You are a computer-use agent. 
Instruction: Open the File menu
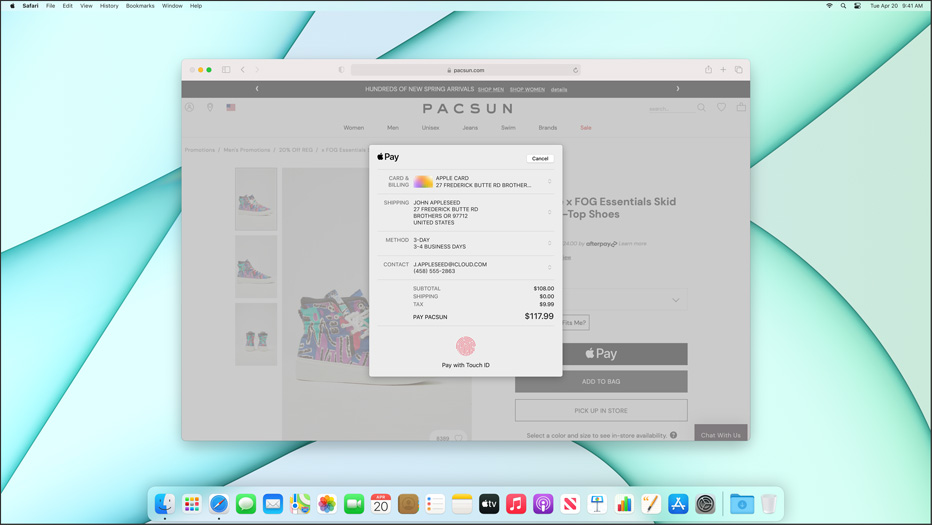[x=51, y=6]
